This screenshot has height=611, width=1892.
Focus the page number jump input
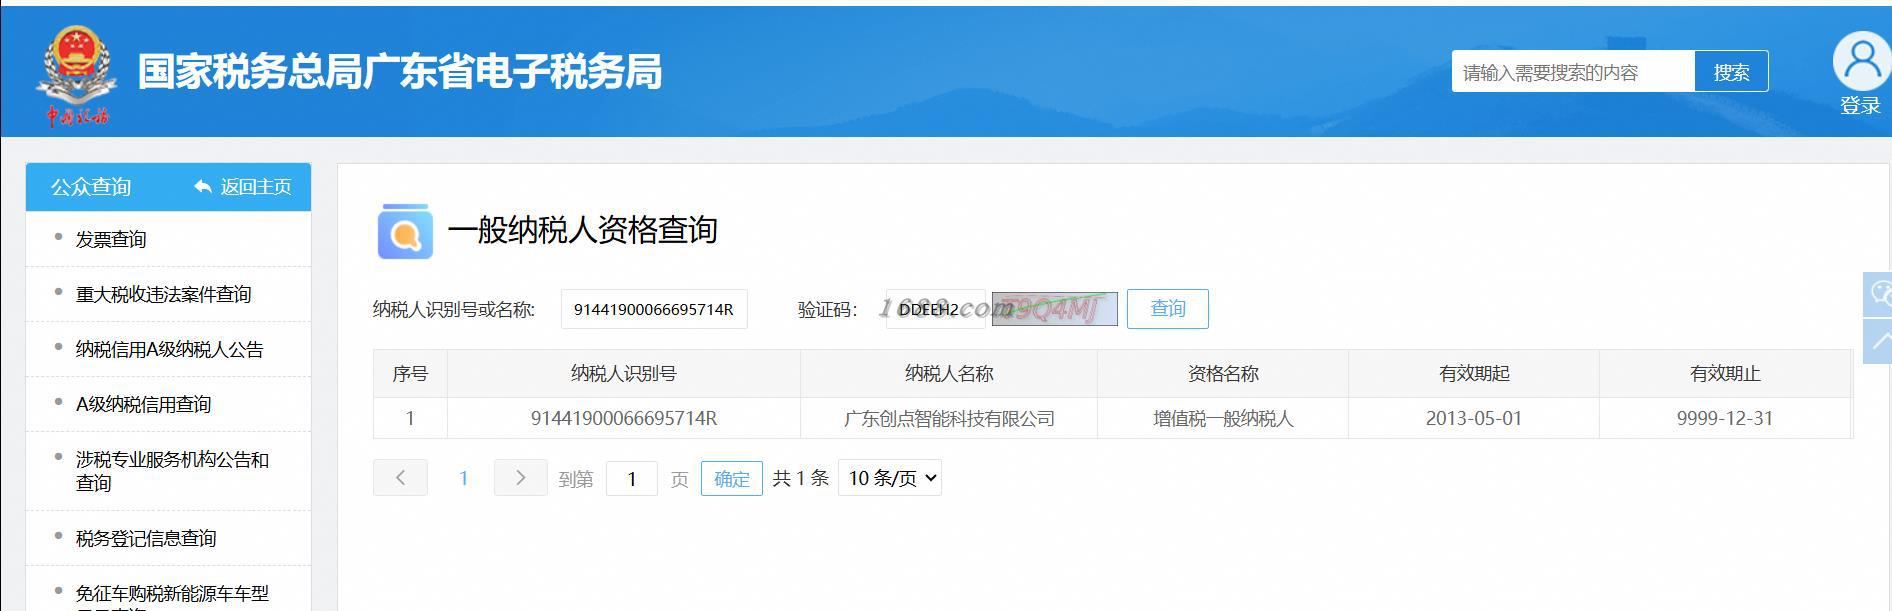632,478
